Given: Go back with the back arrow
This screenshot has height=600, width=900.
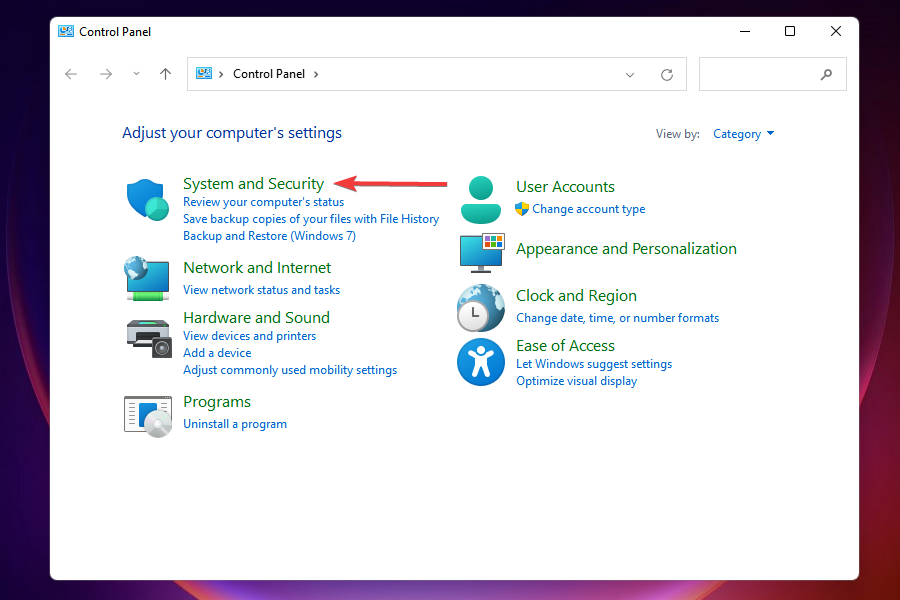Looking at the screenshot, I should click(x=71, y=74).
